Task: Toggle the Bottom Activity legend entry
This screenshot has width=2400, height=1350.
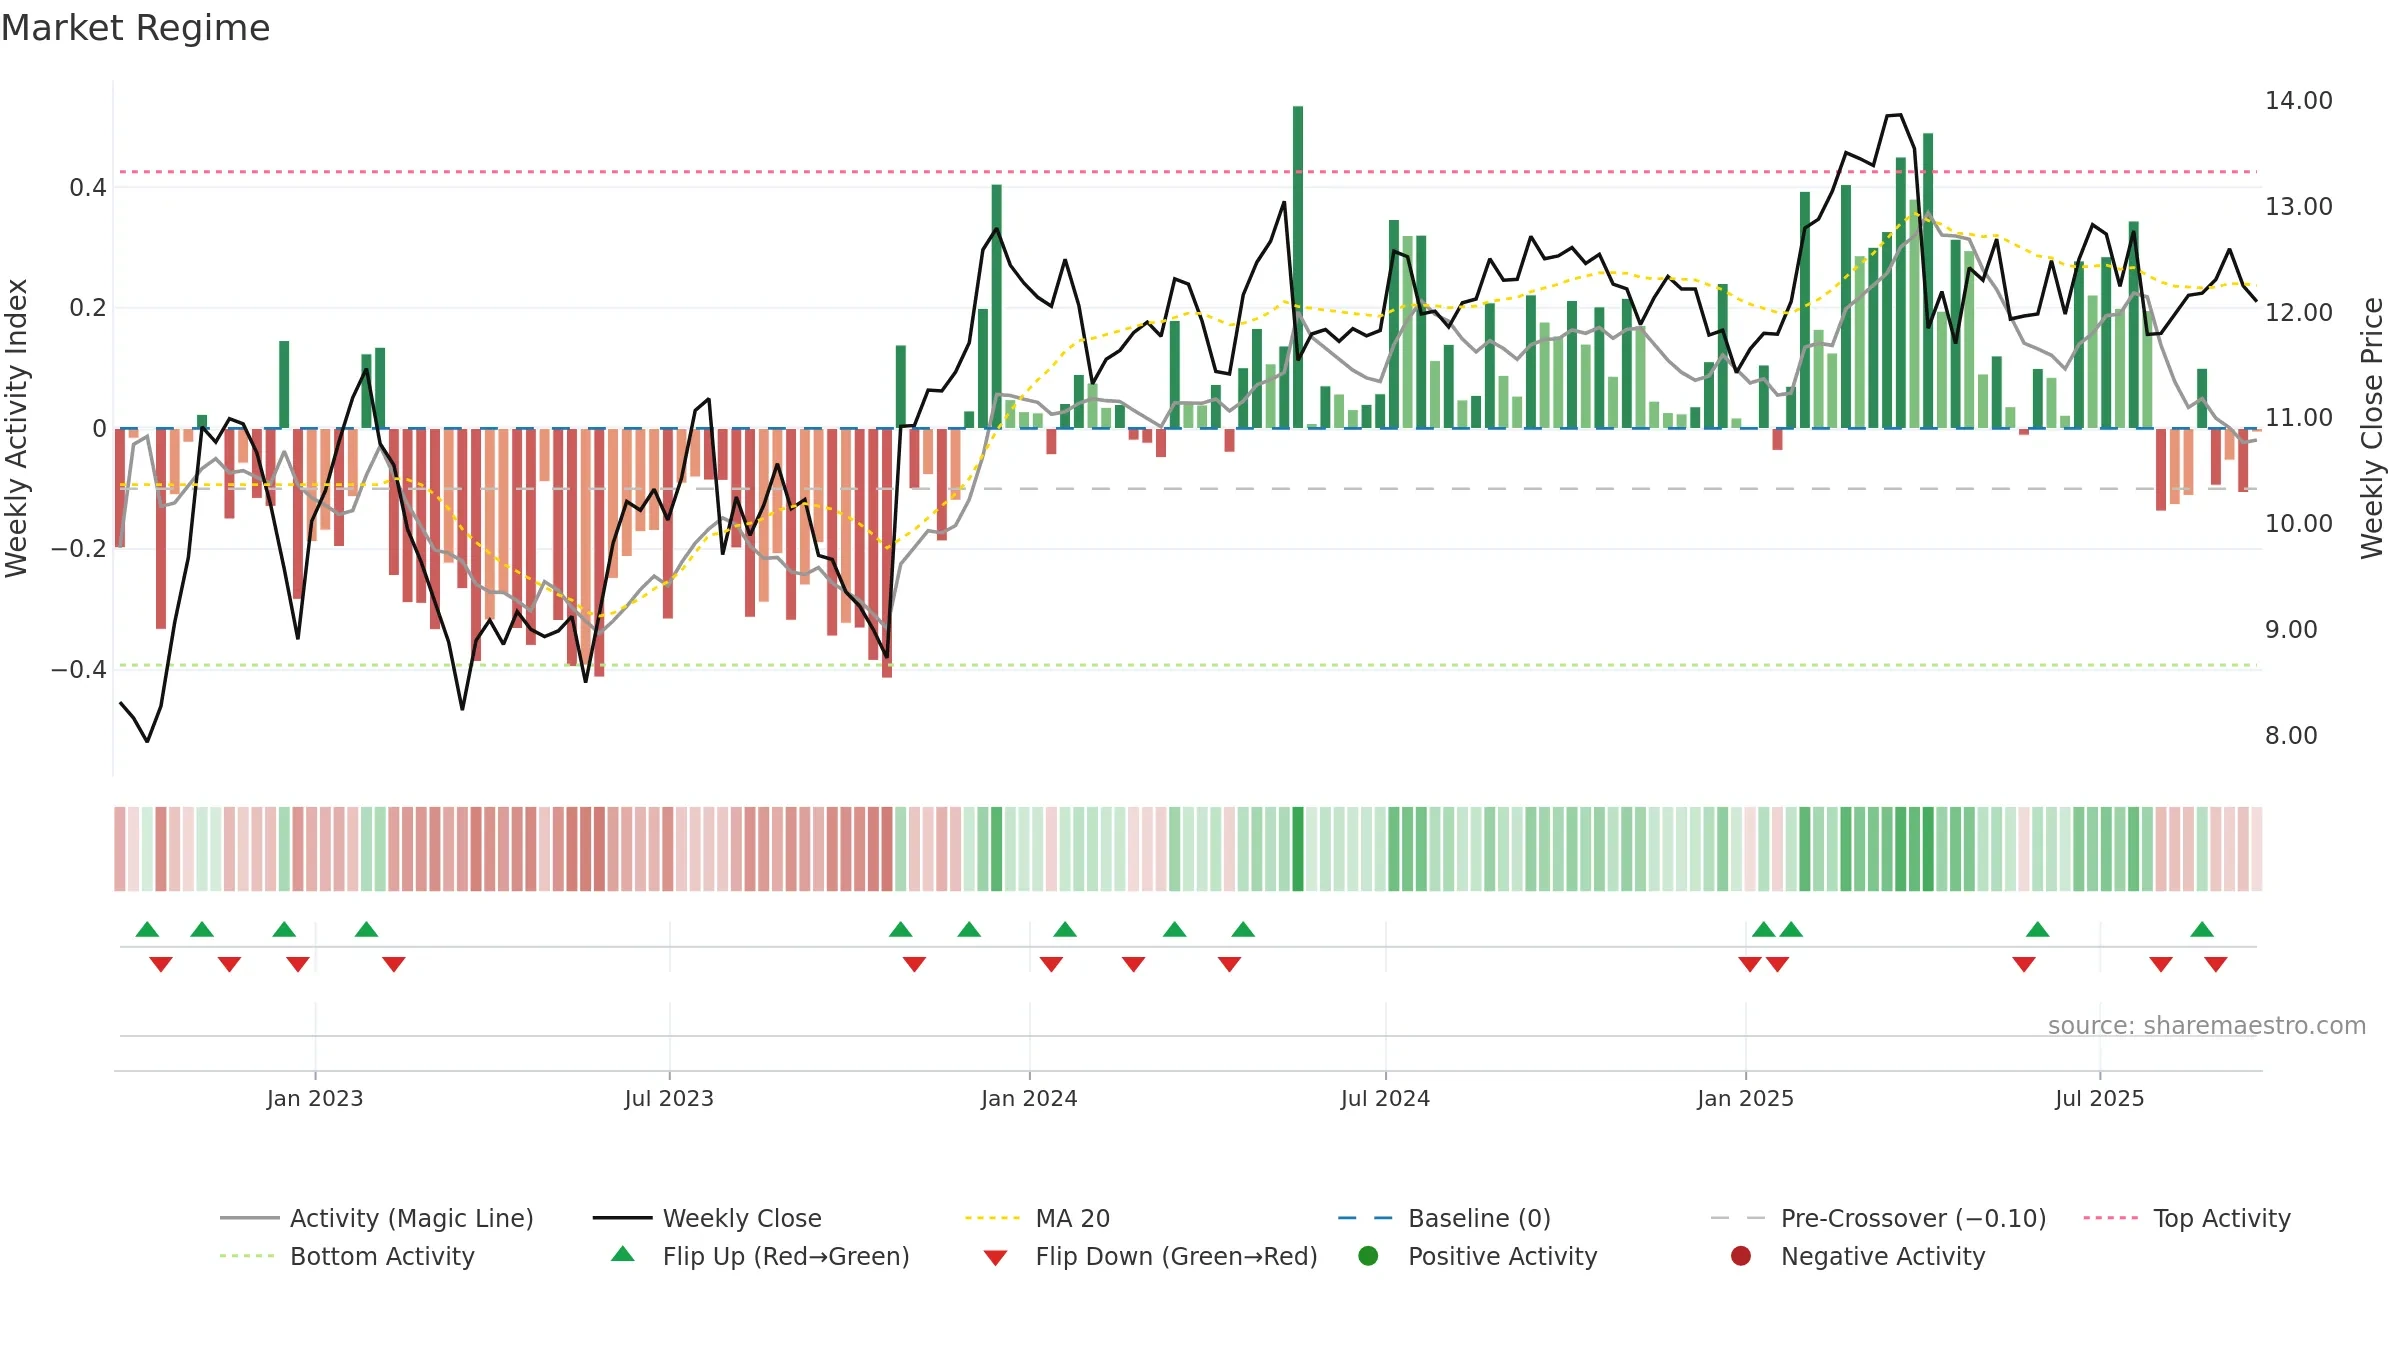Action: coord(347,1256)
